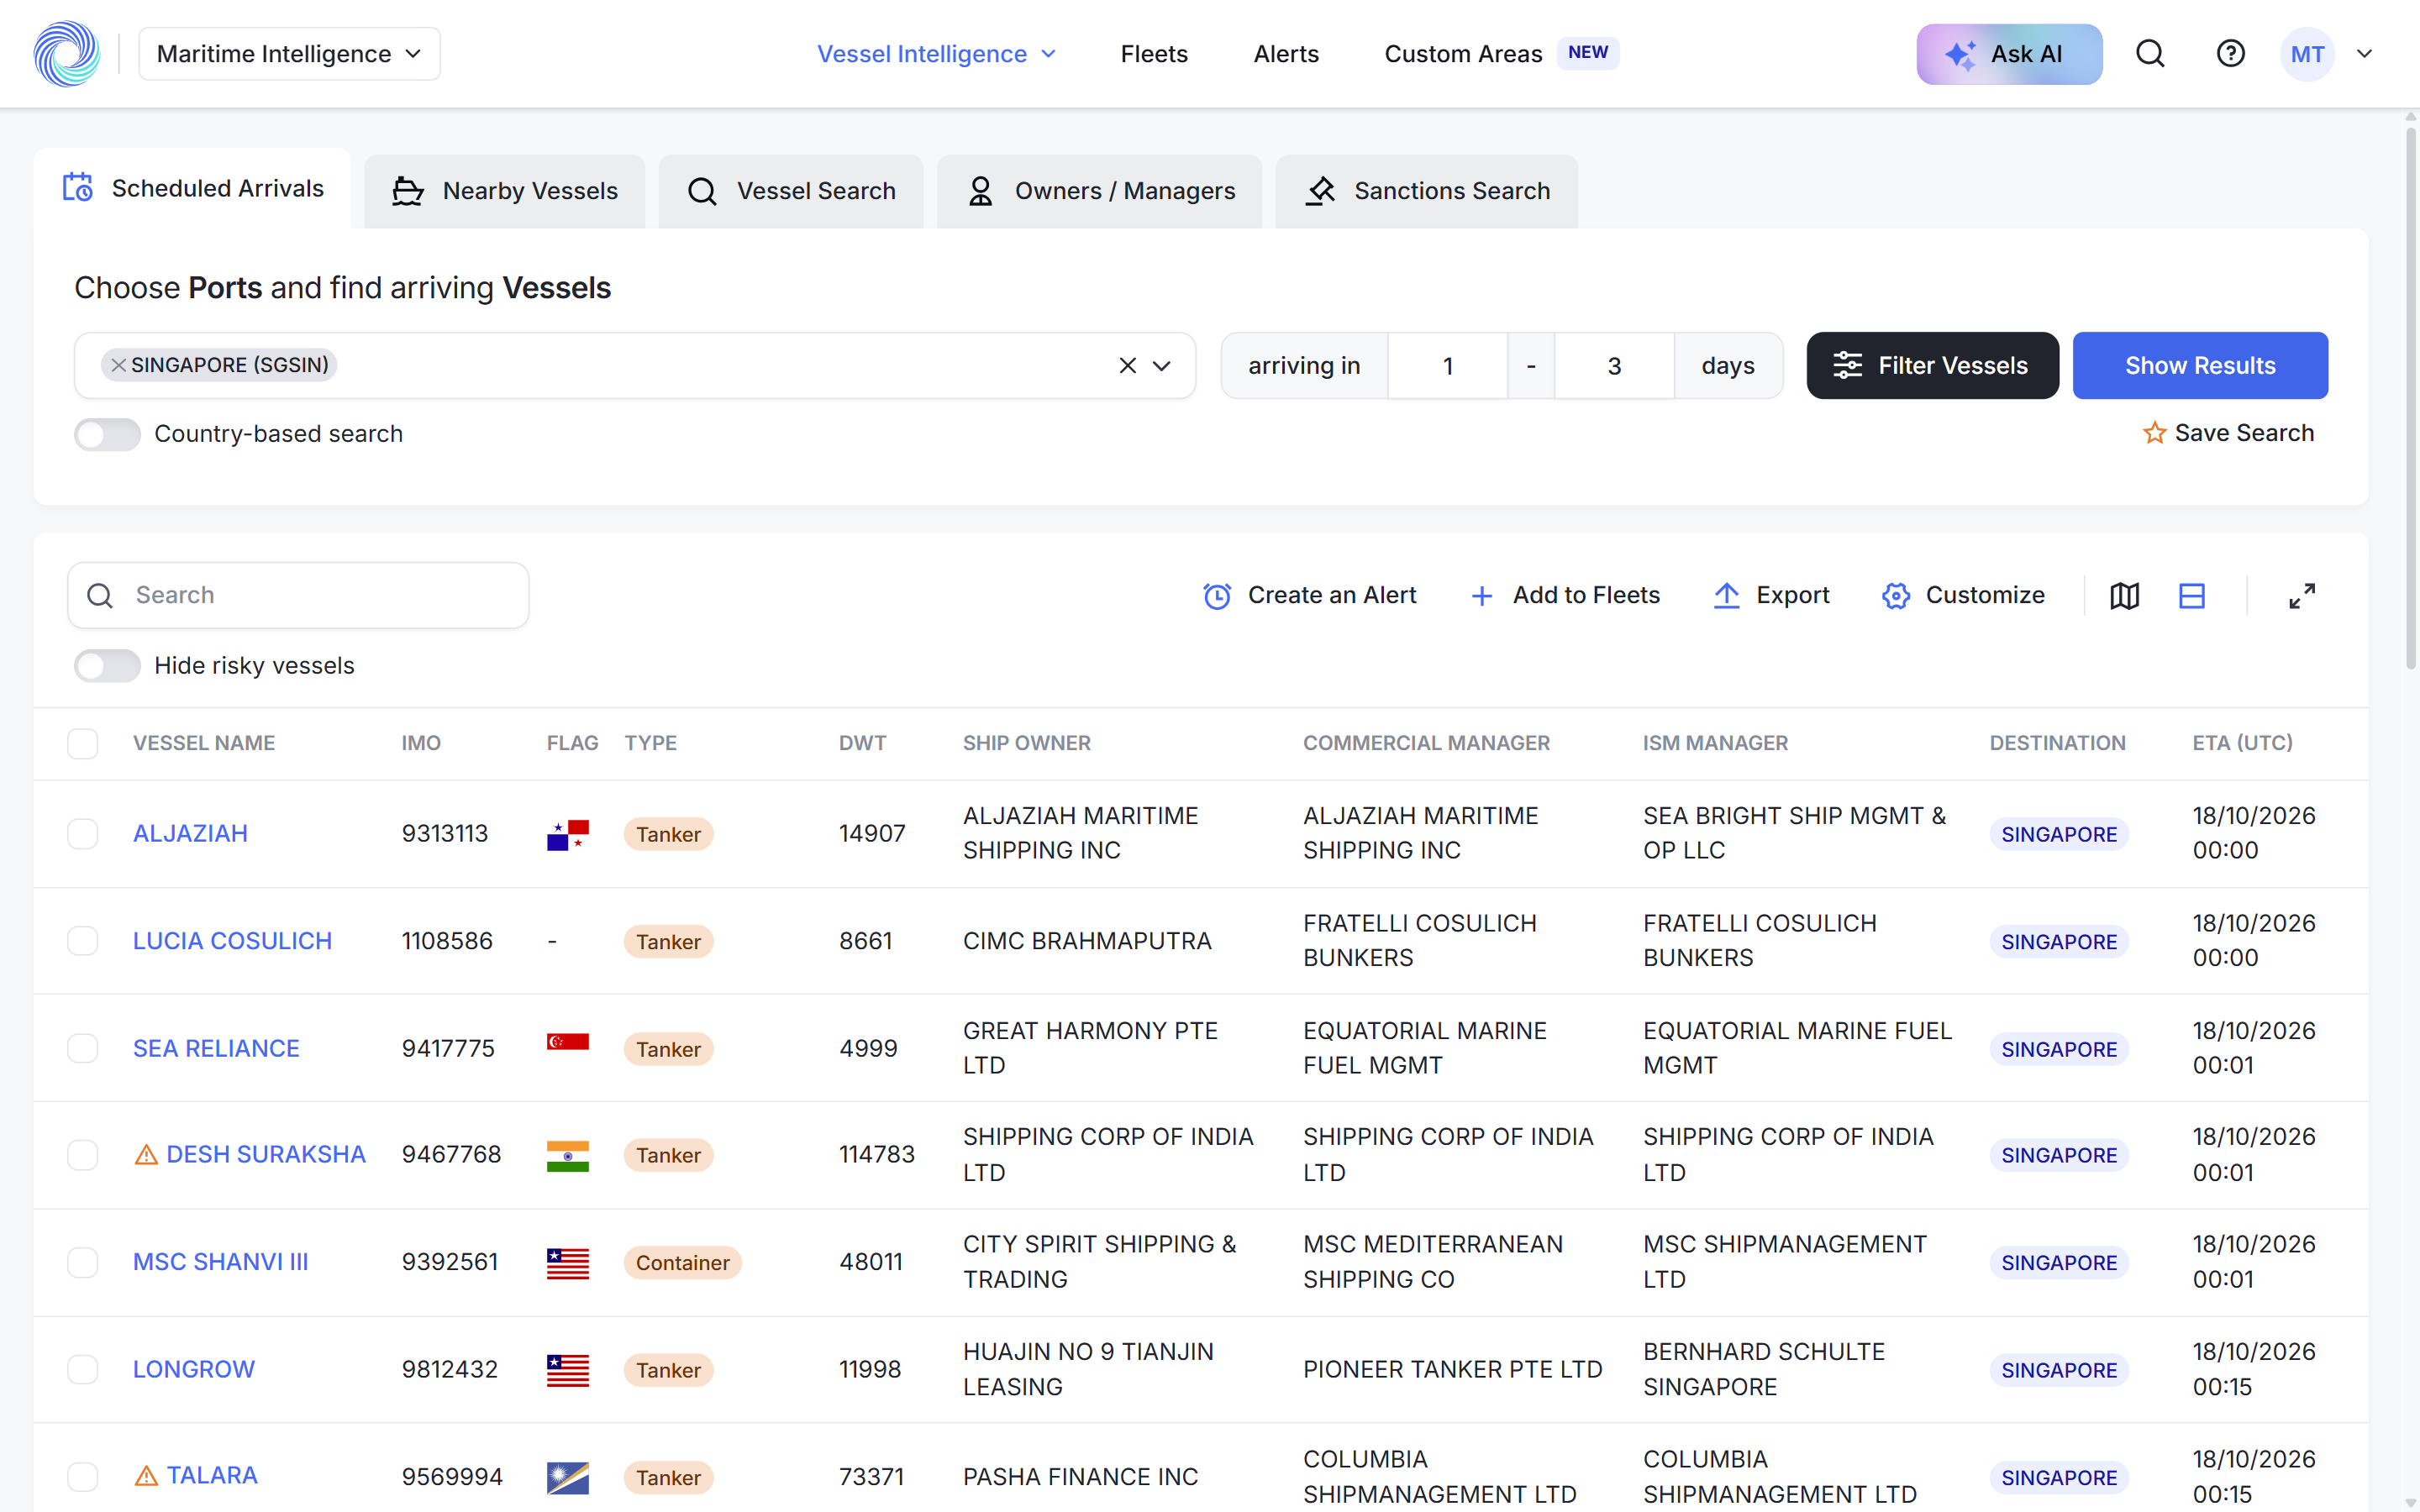Click India flag in DESH SURAKSHA row

(x=567, y=1155)
